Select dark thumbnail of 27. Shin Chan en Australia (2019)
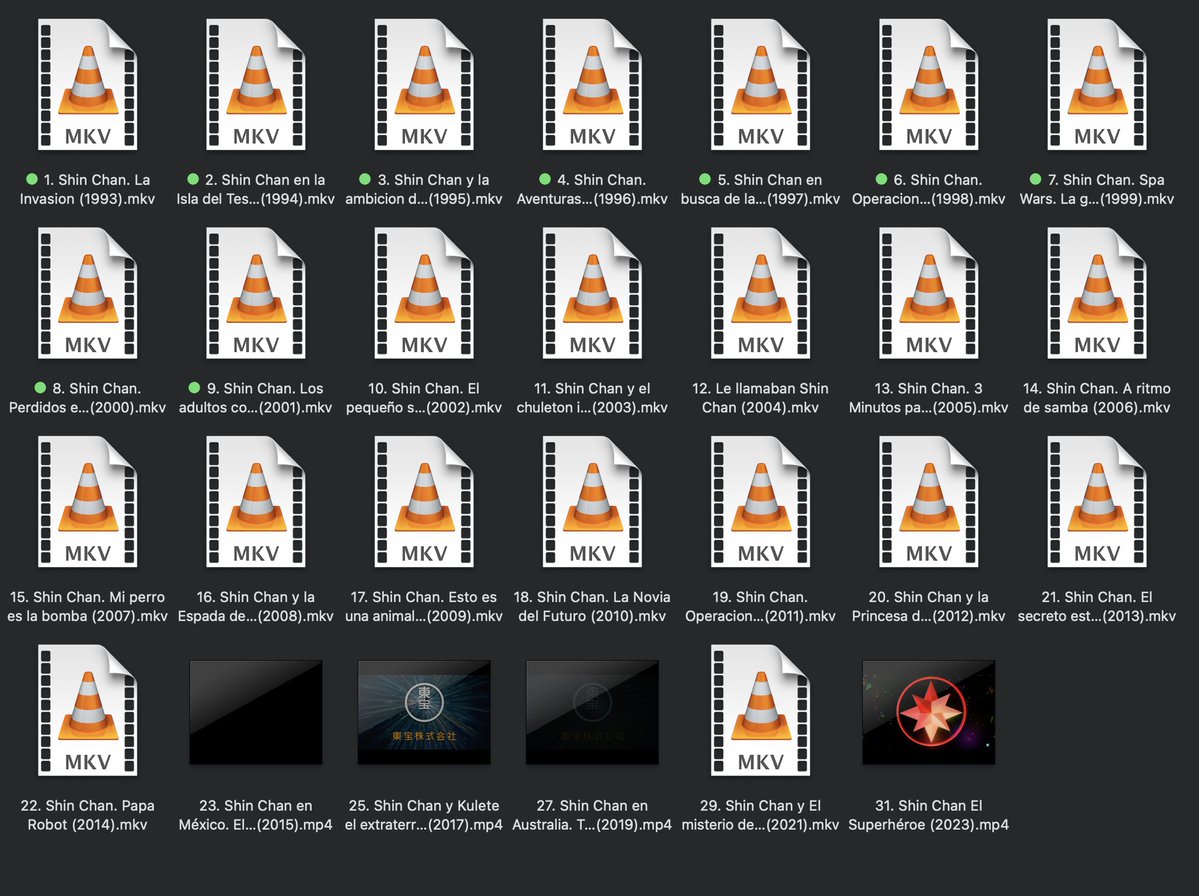The width and height of the screenshot is (1199, 896). pos(592,712)
